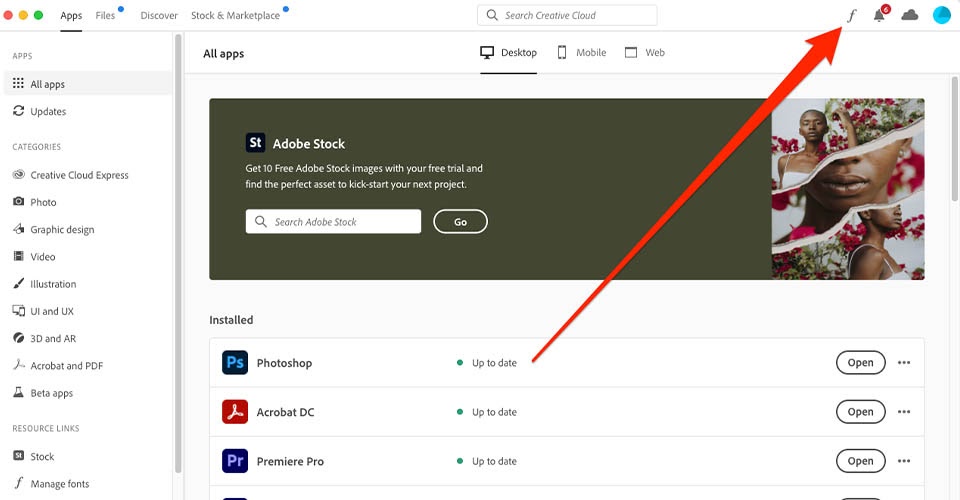Image resolution: width=960 pixels, height=500 pixels.
Task: Click the Search Adobe Stock field
Action: coord(333,222)
